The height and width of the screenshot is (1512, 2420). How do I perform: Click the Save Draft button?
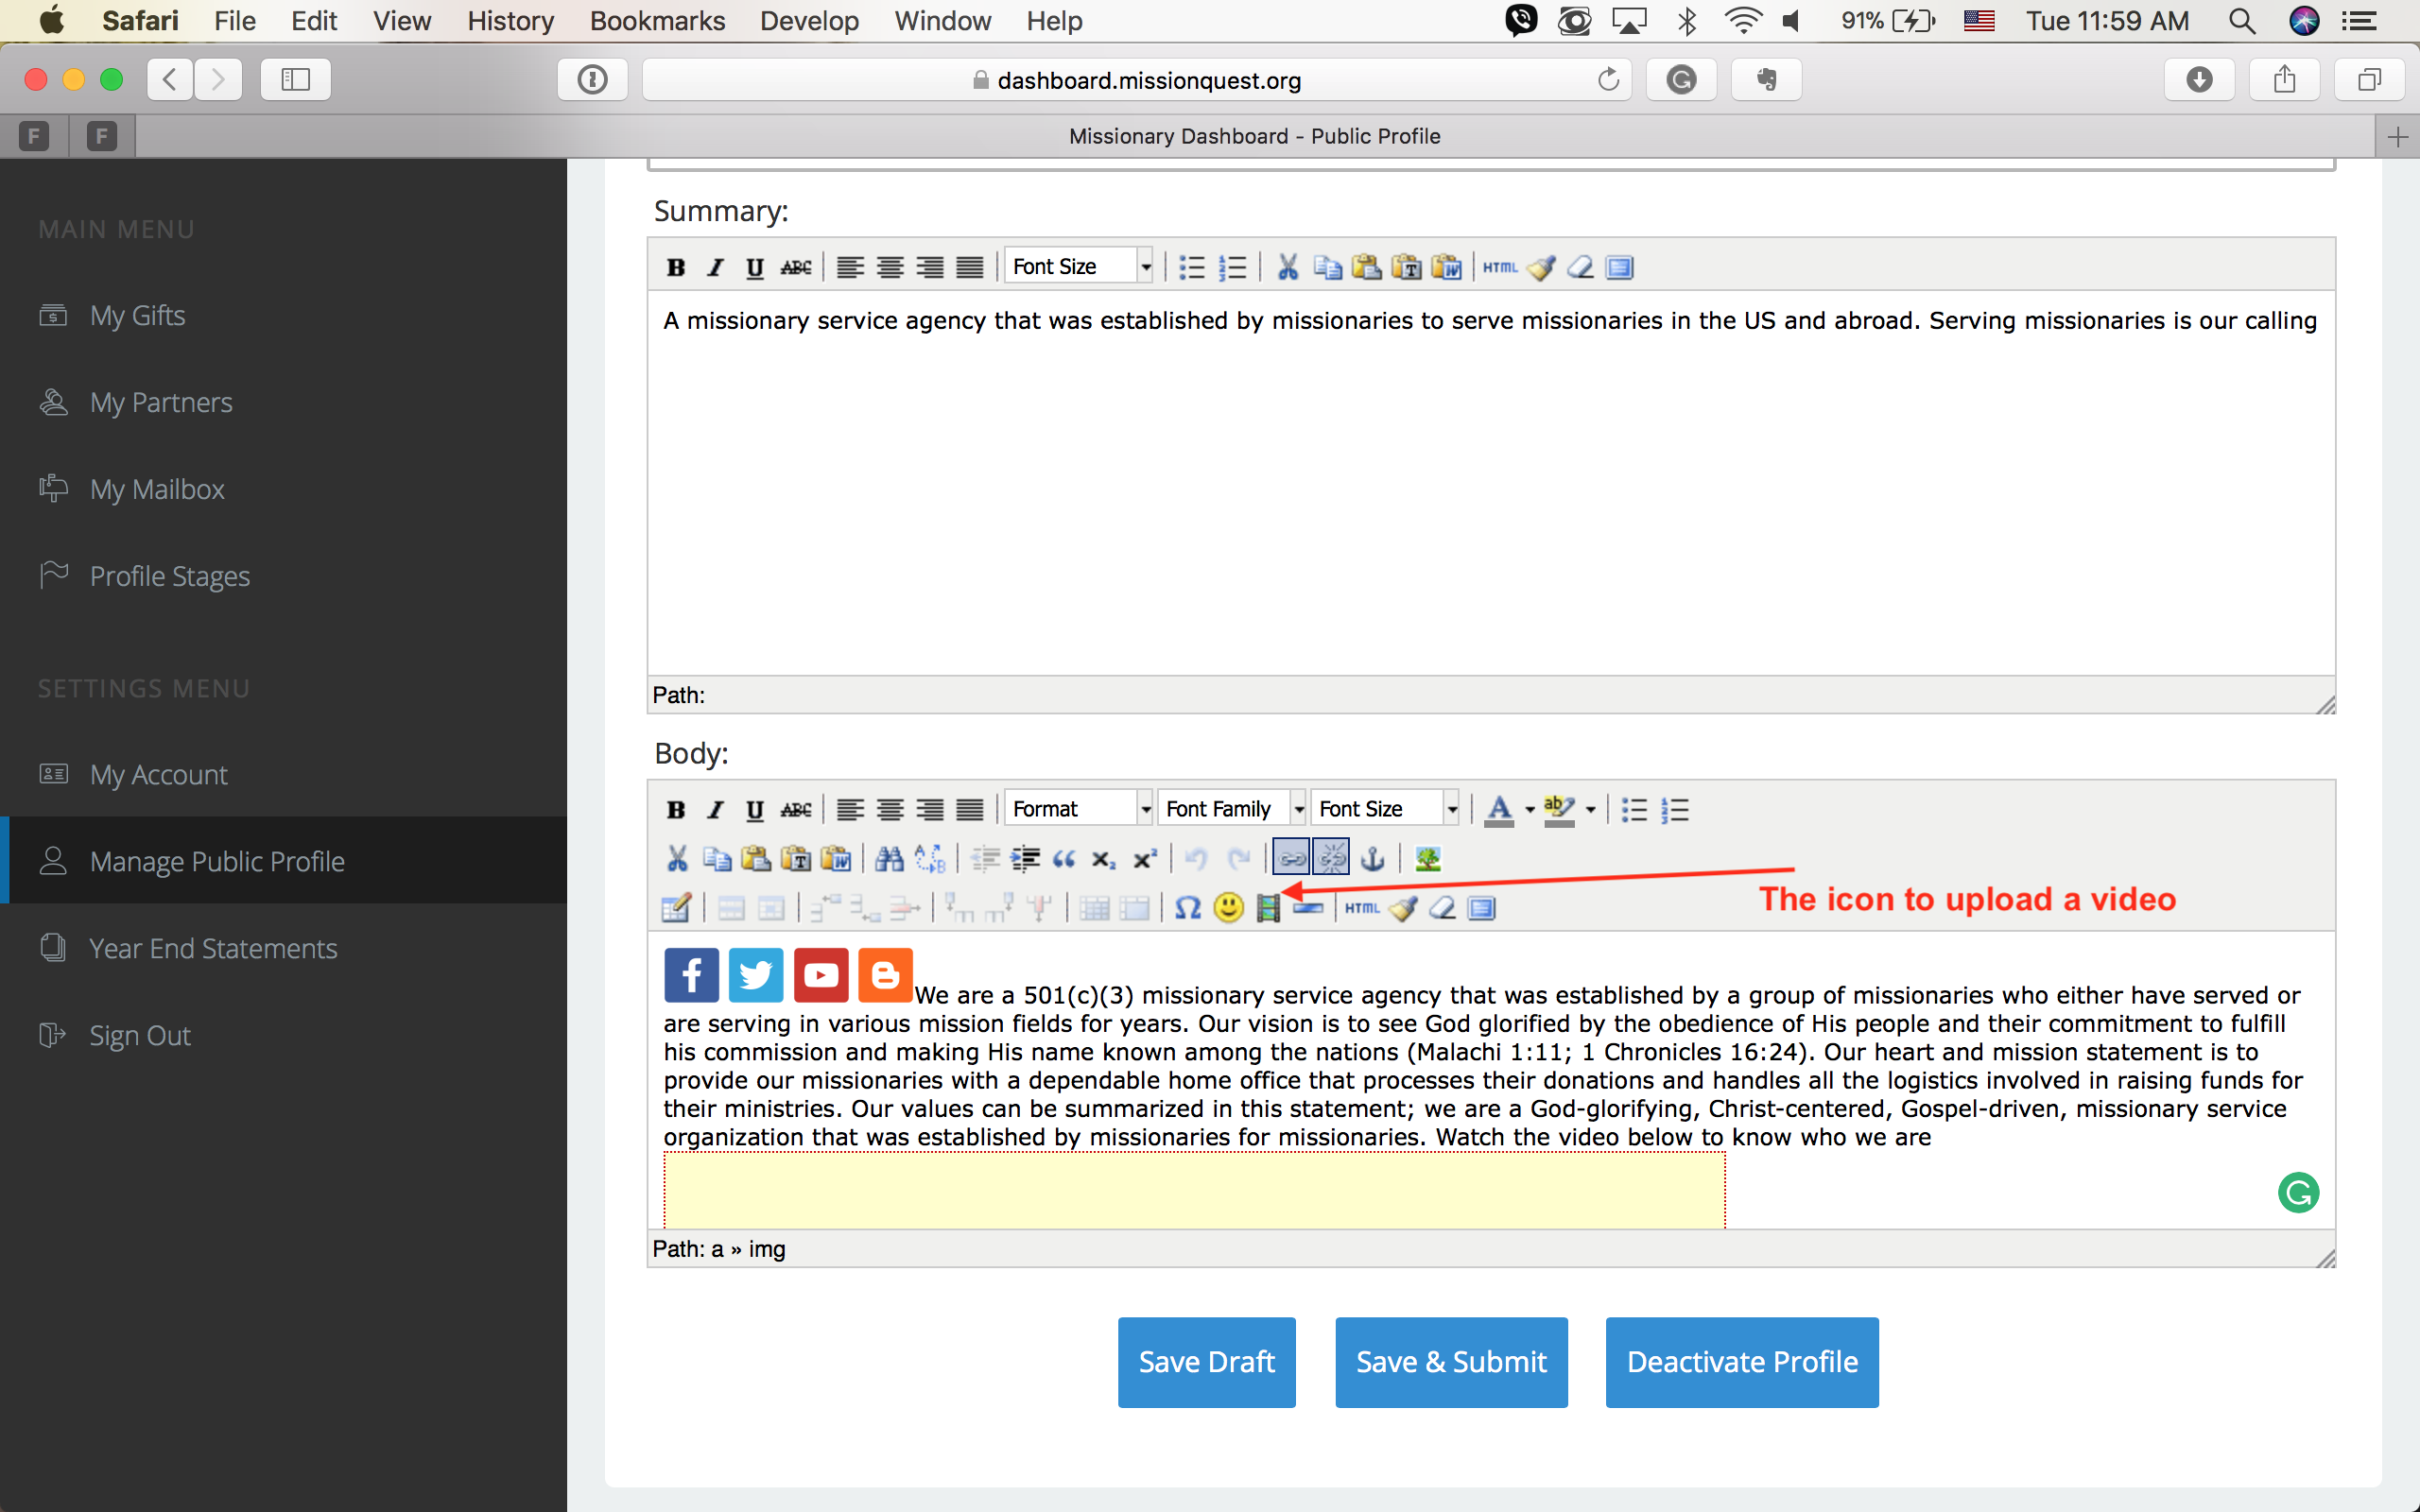click(x=1206, y=1362)
